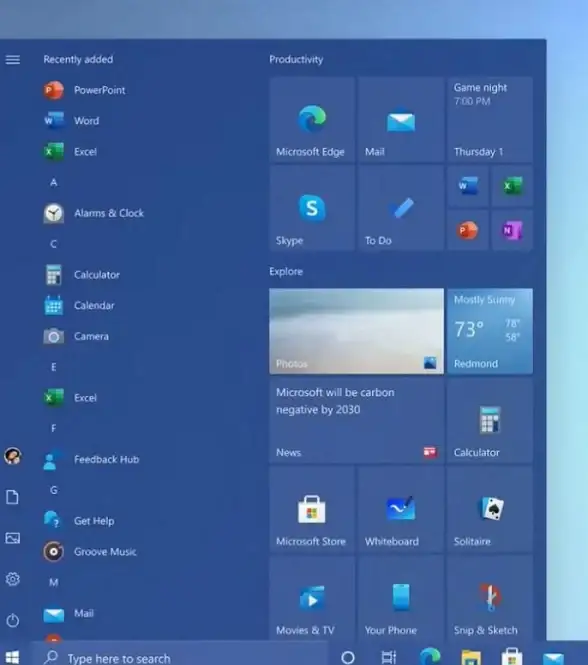Viewport: 588px width, 665px height.
Task: Launch Groove Music
Action: (x=90, y=551)
